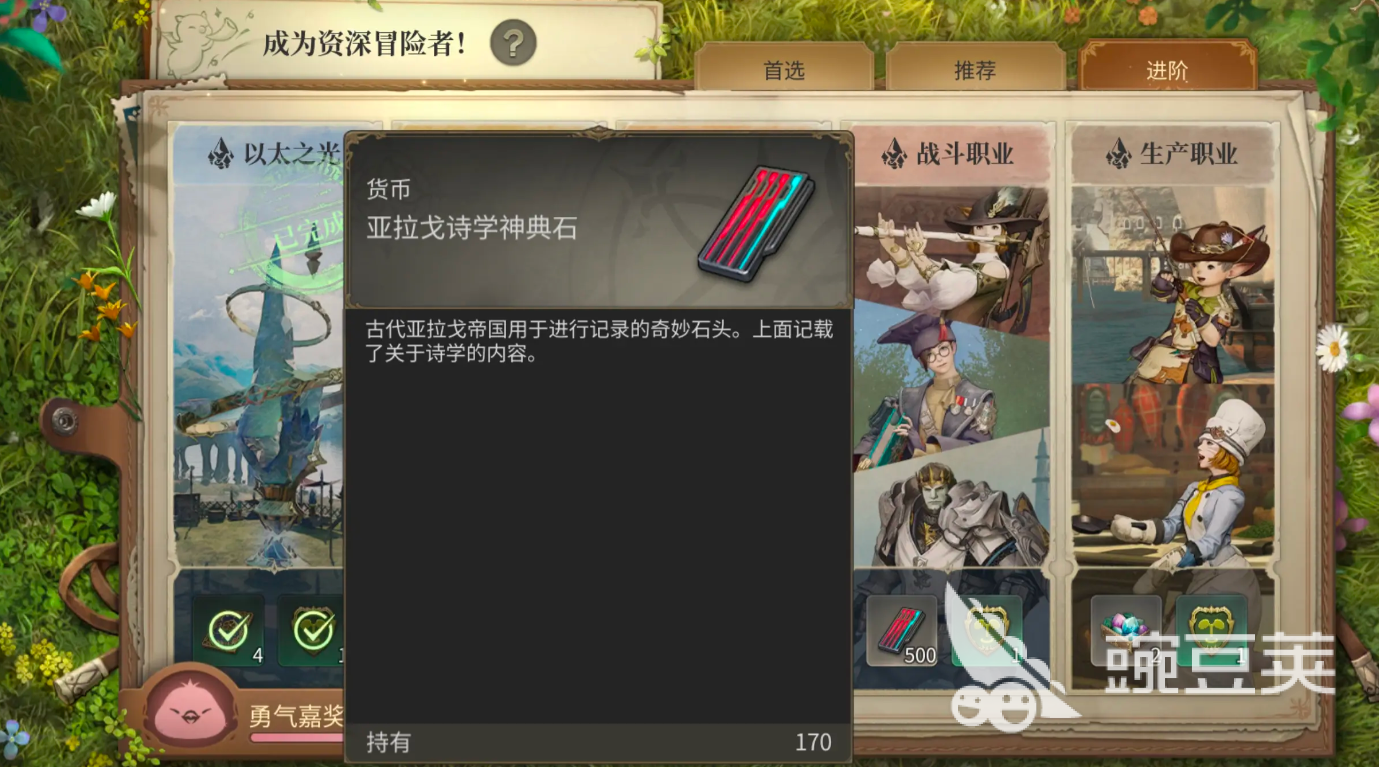Viewport: 1379px width, 767px height.
Task: Tap the green badge reward in 生产职业
Action: coord(1211,631)
